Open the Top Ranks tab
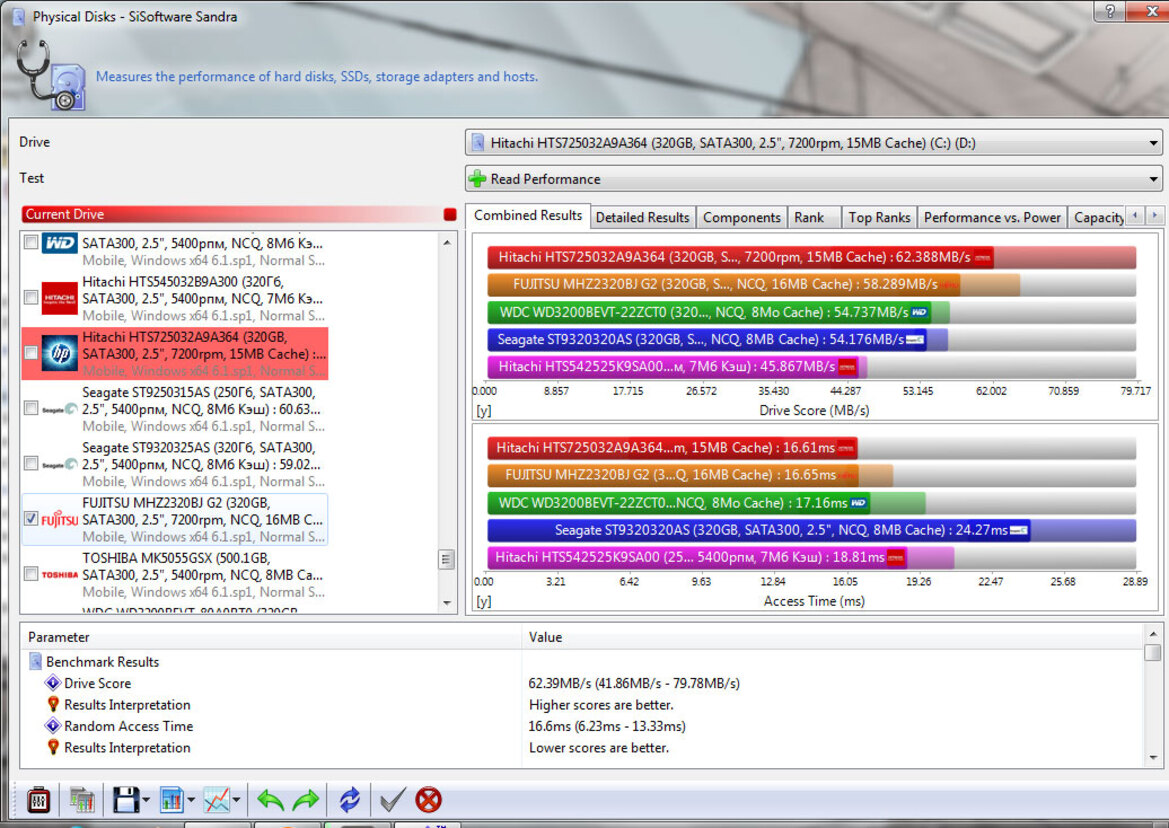 click(x=880, y=218)
